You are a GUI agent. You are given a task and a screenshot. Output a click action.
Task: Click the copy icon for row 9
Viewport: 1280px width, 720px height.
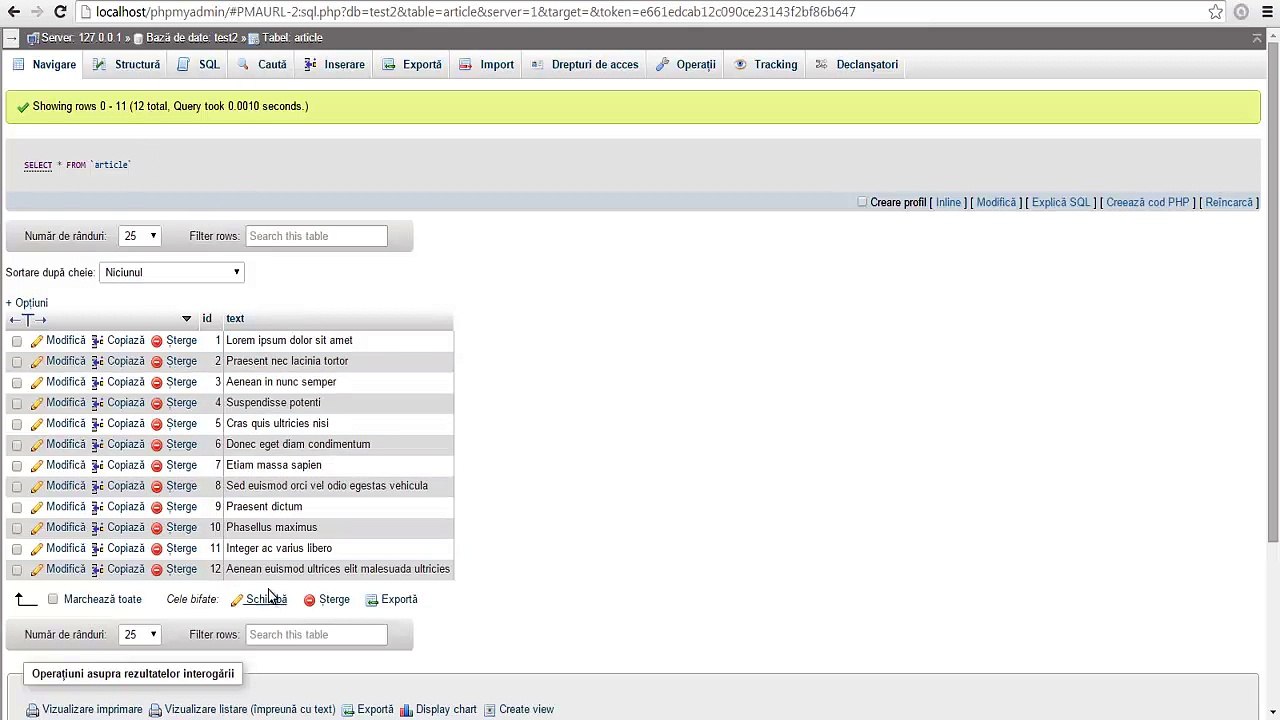point(97,507)
